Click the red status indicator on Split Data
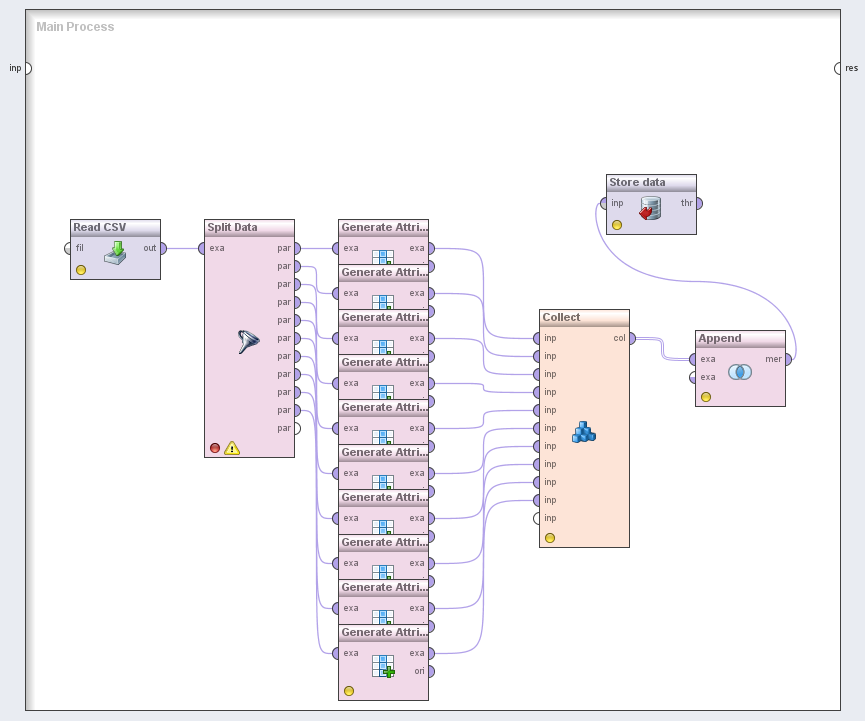Image resolution: width=865 pixels, height=721 pixels. (x=215, y=448)
